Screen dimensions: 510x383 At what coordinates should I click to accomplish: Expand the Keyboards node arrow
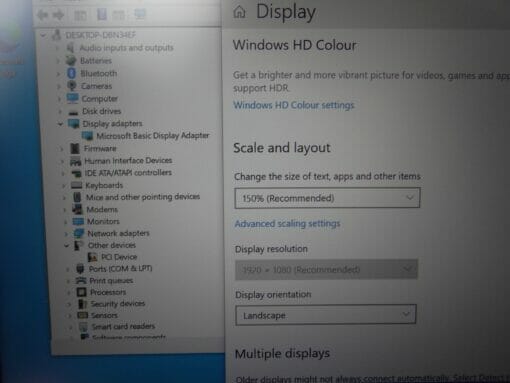click(x=64, y=186)
